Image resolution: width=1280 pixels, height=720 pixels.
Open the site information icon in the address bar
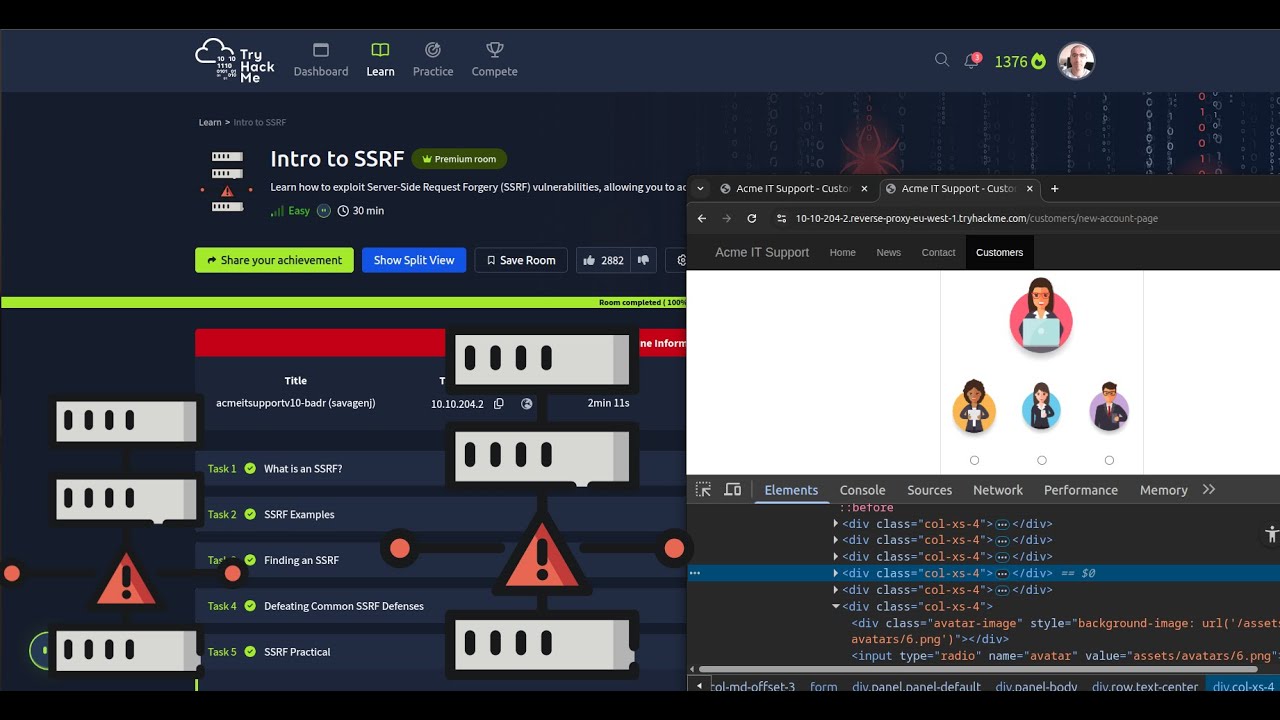point(781,218)
